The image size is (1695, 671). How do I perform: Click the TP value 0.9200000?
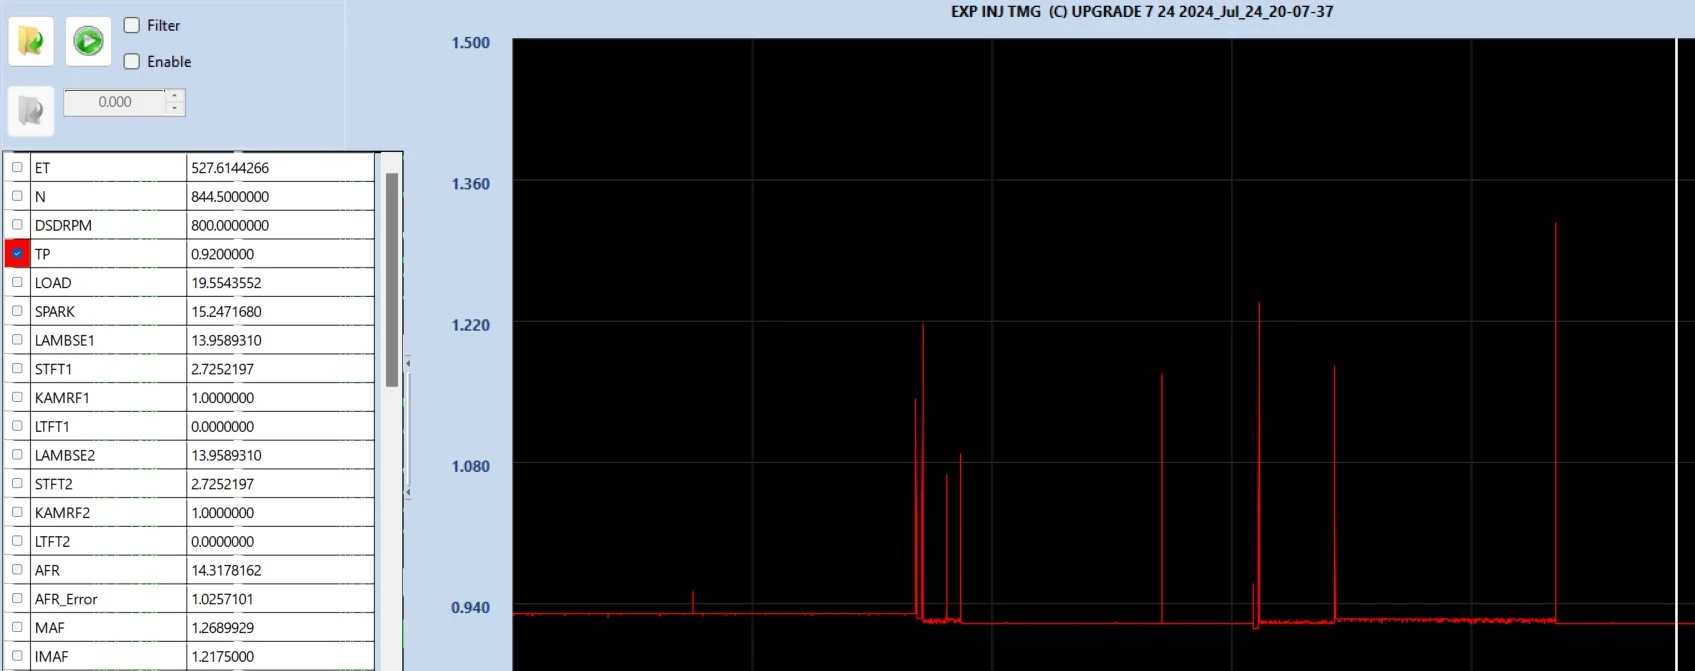[222, 254]
